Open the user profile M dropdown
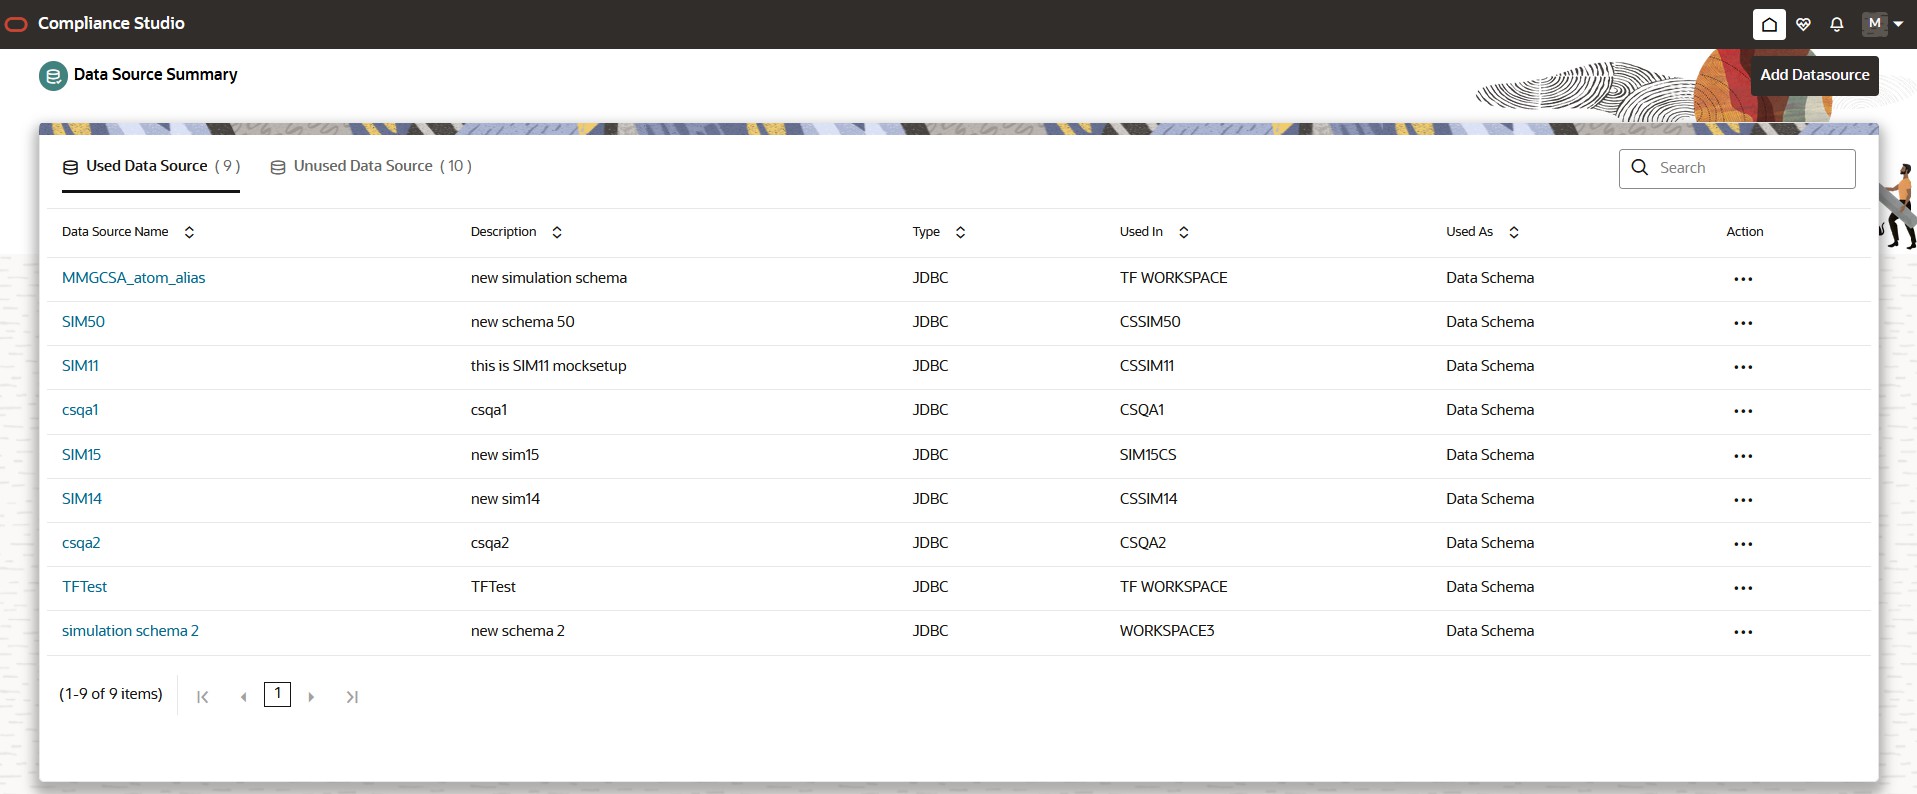This screenshot has height=794, width=1917. 1882,23
